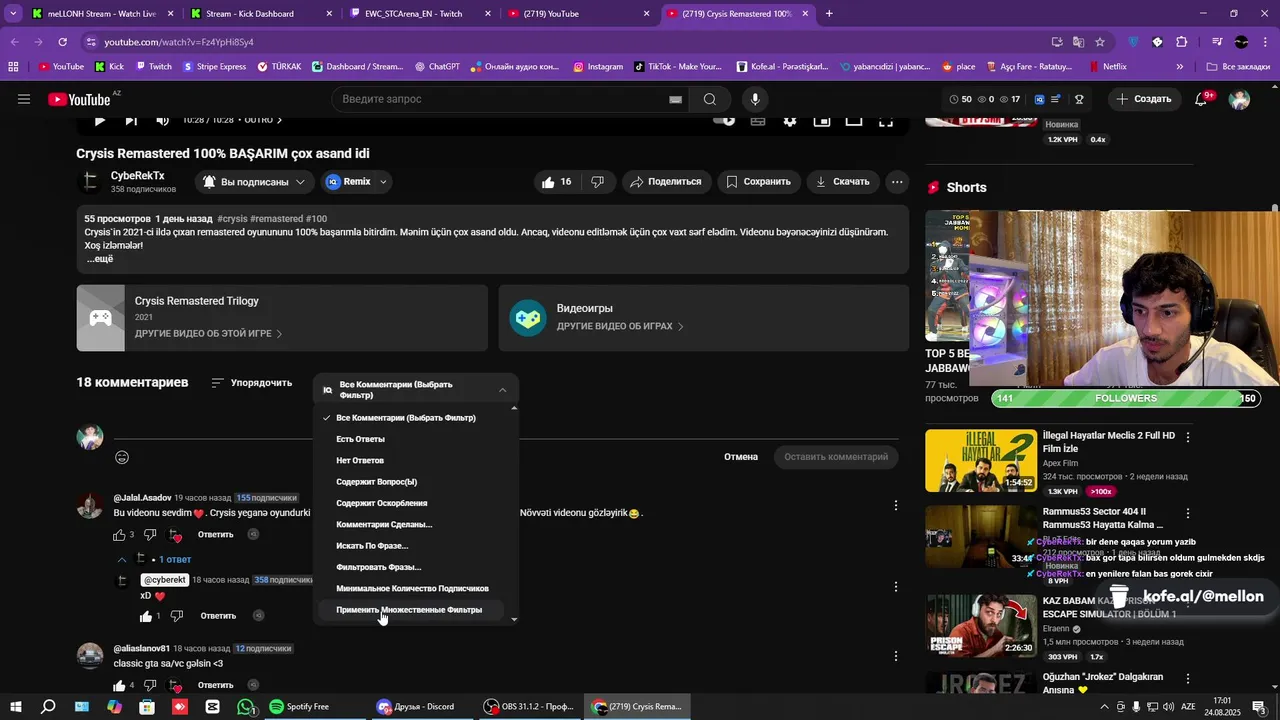The width and height of the screenshot is (1280, 720).
Task: Play the video with the player play button
Action: pyautogui.click(x=99, y=120)
